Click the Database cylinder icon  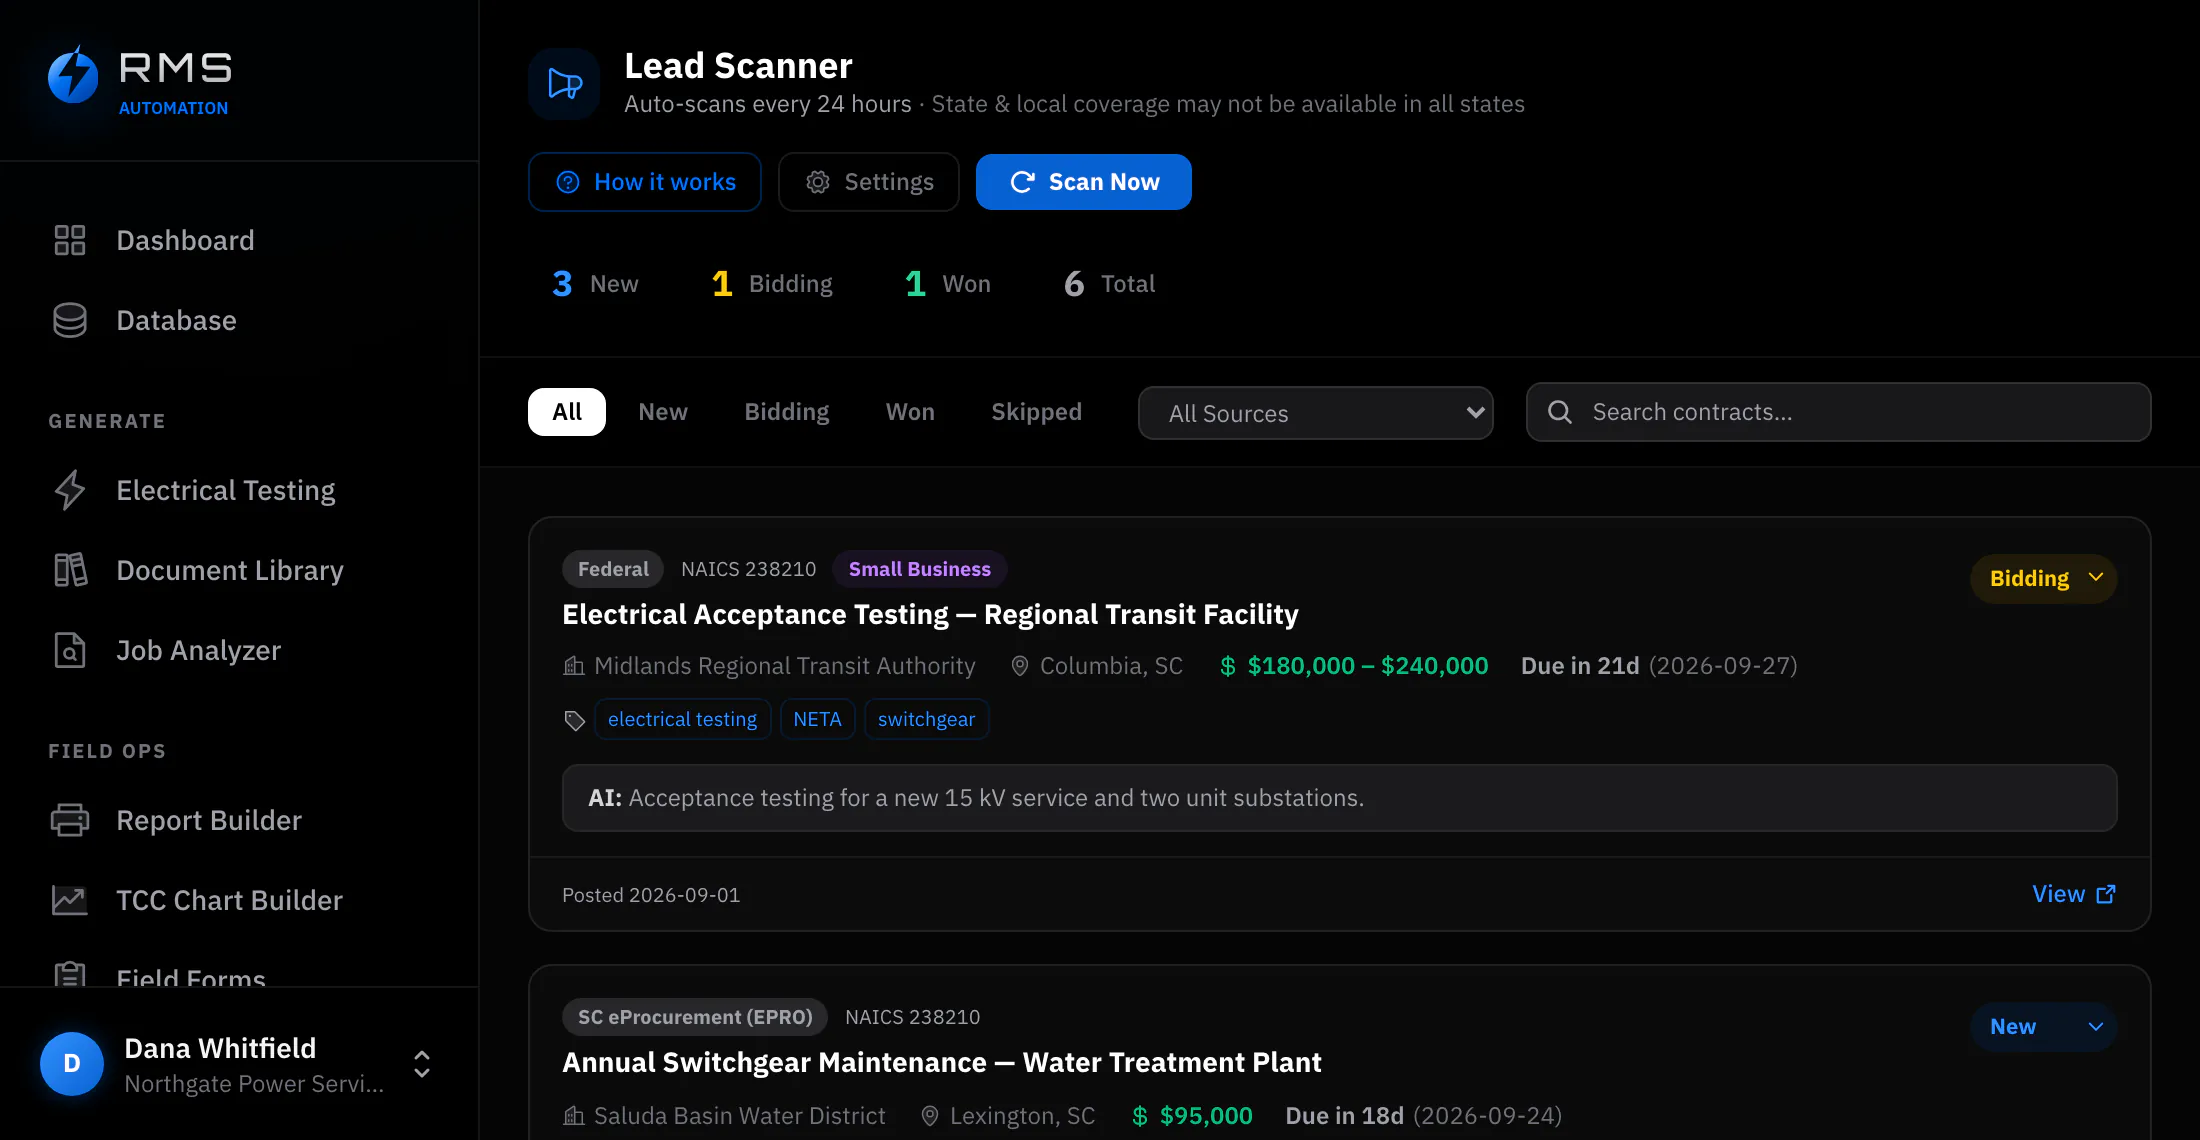(70, 320)
